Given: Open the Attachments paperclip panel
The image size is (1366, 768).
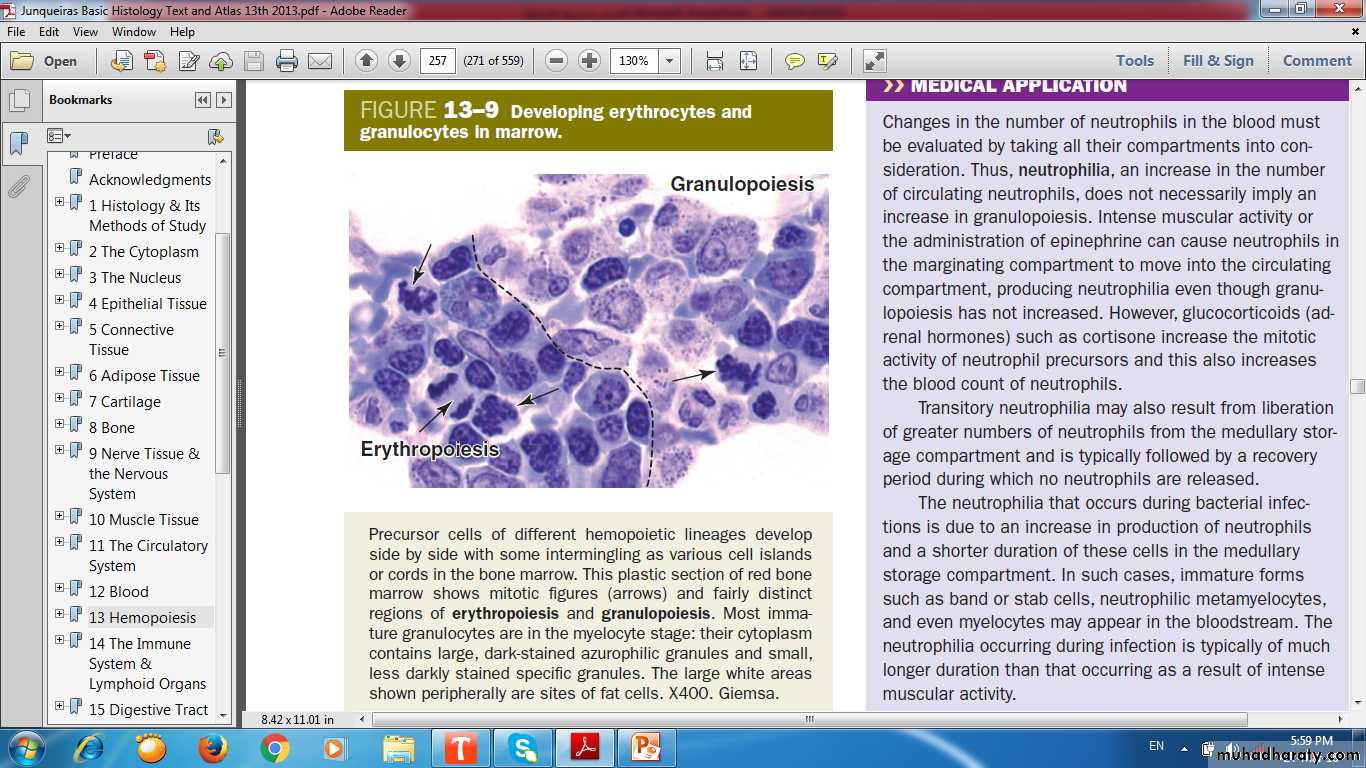Looking at the screenshot, I should tap(19, 186).
